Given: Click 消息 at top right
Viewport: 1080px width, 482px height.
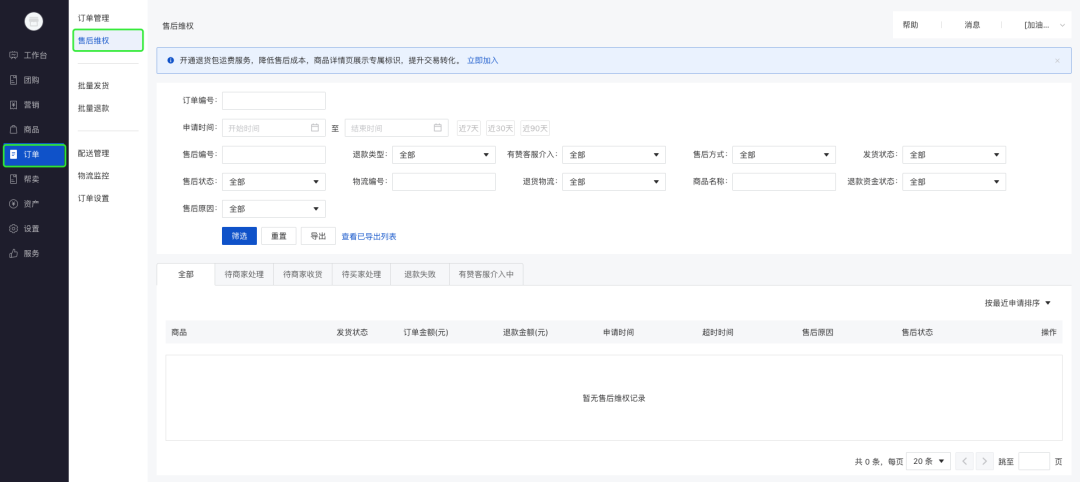Looking at the screenshot, I should pos(972,25).
